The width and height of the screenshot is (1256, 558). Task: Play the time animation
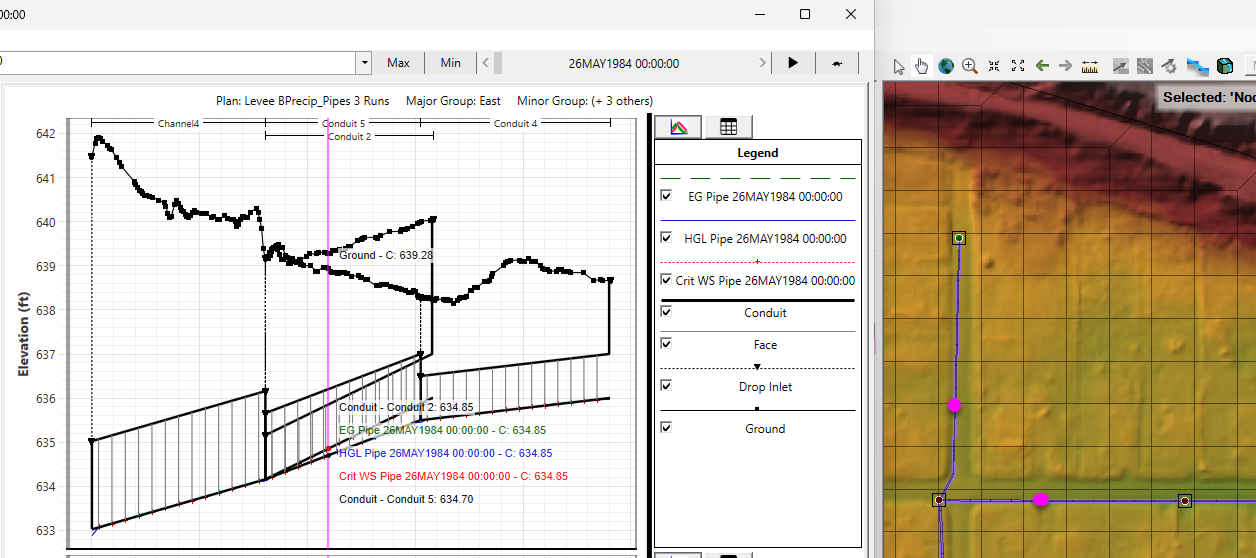coord(793,63)
